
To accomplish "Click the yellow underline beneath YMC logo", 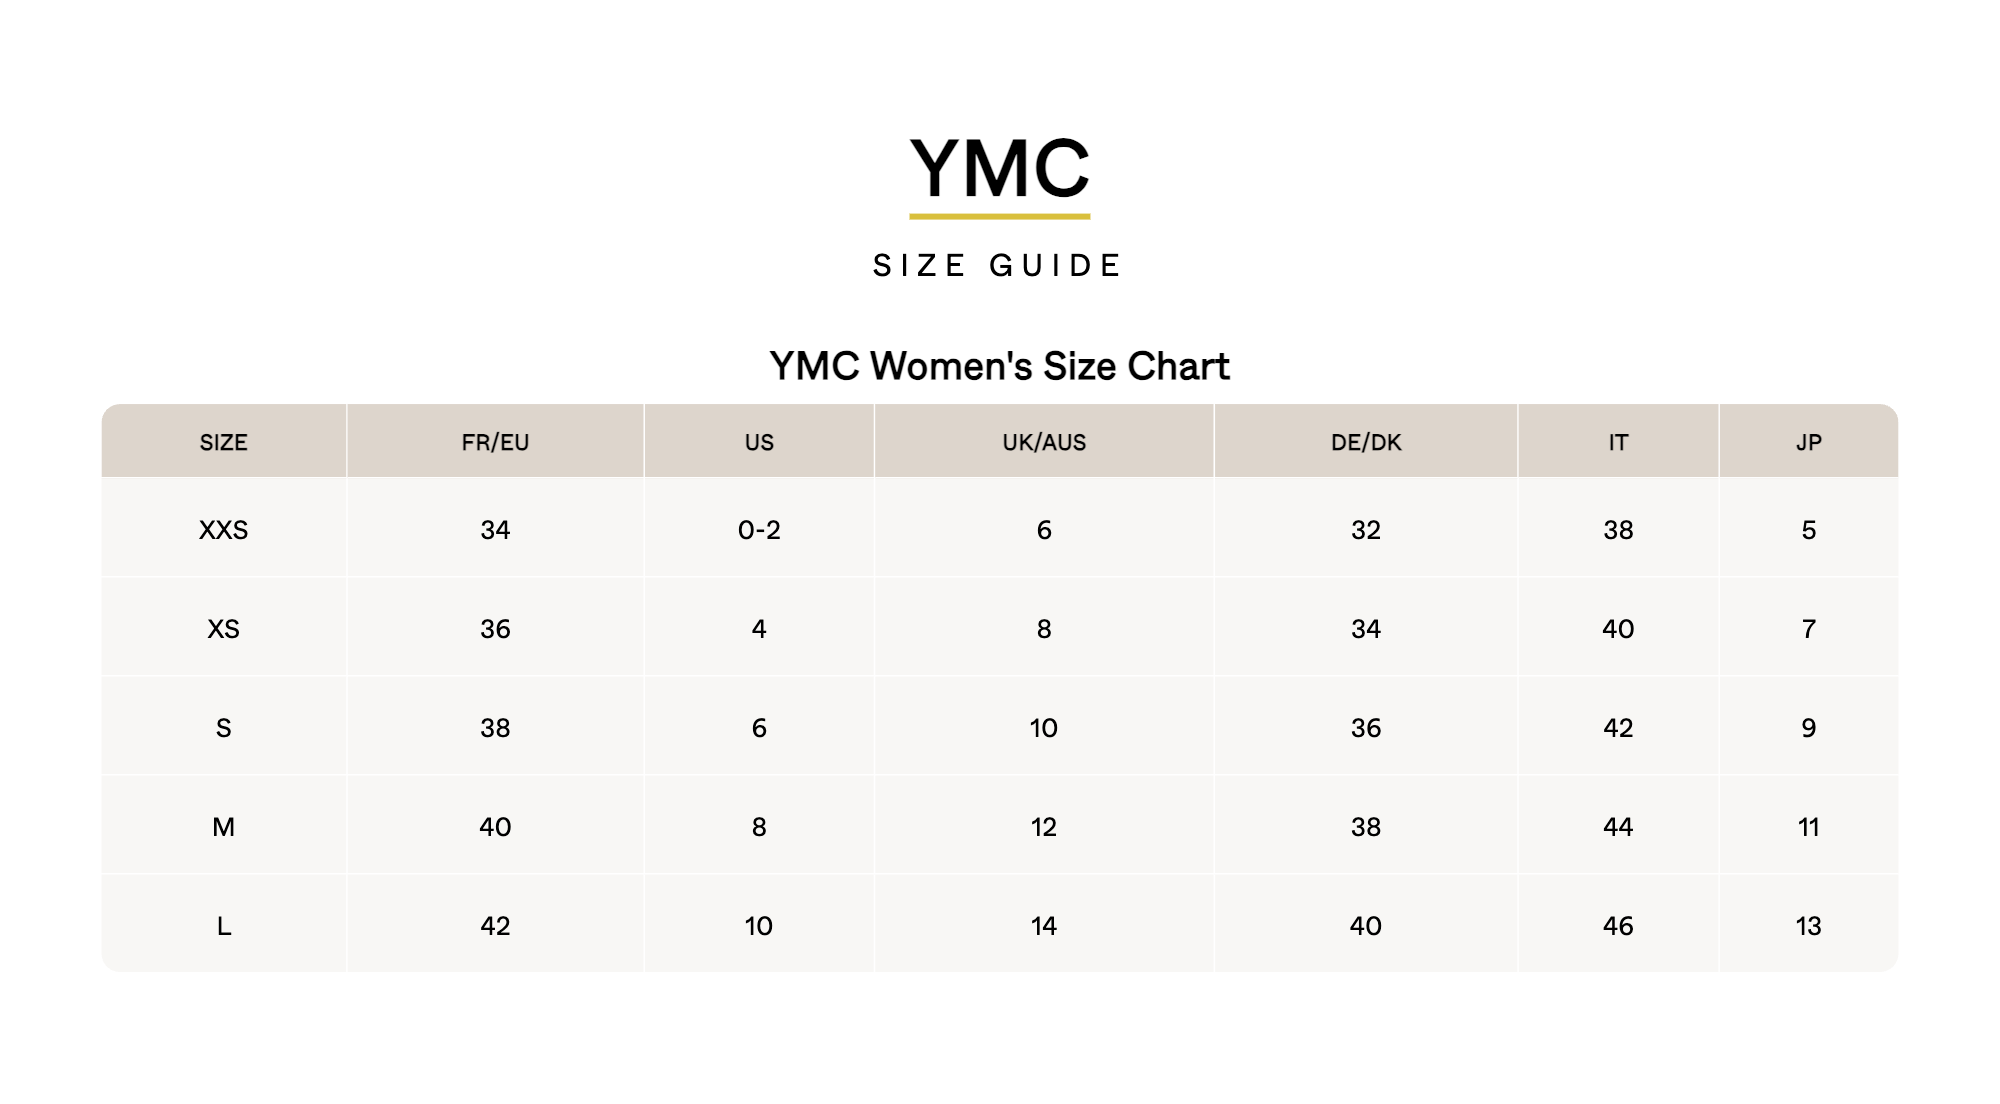I will (x=999, y=216).
